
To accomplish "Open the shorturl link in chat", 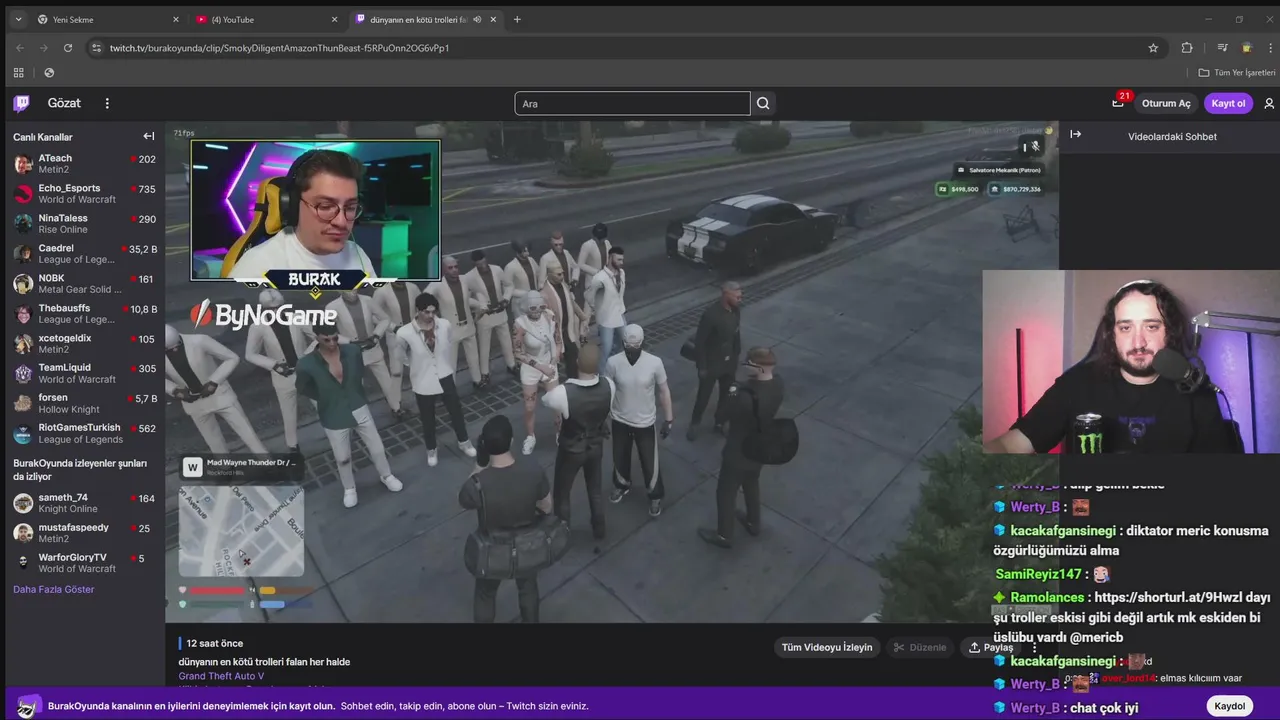I will coord(1169,597).
